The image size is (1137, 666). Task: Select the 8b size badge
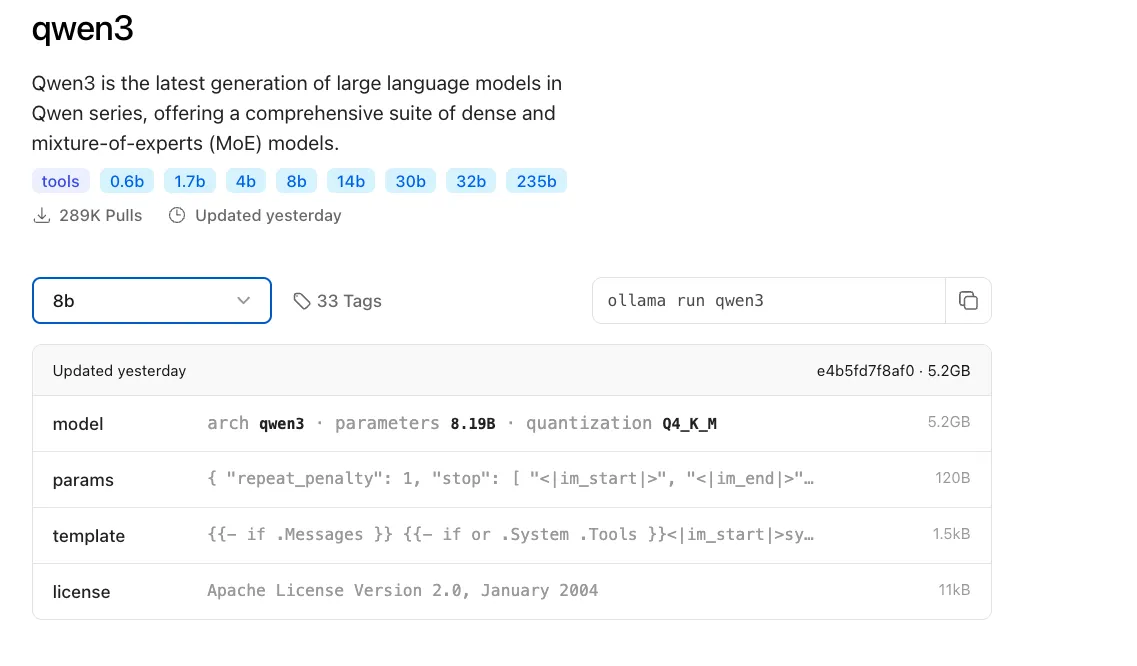point(296,181)
